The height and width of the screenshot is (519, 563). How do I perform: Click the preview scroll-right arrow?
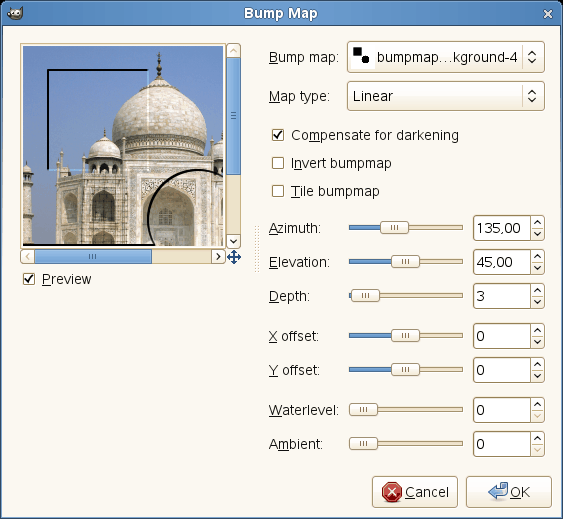coord(218,257)
